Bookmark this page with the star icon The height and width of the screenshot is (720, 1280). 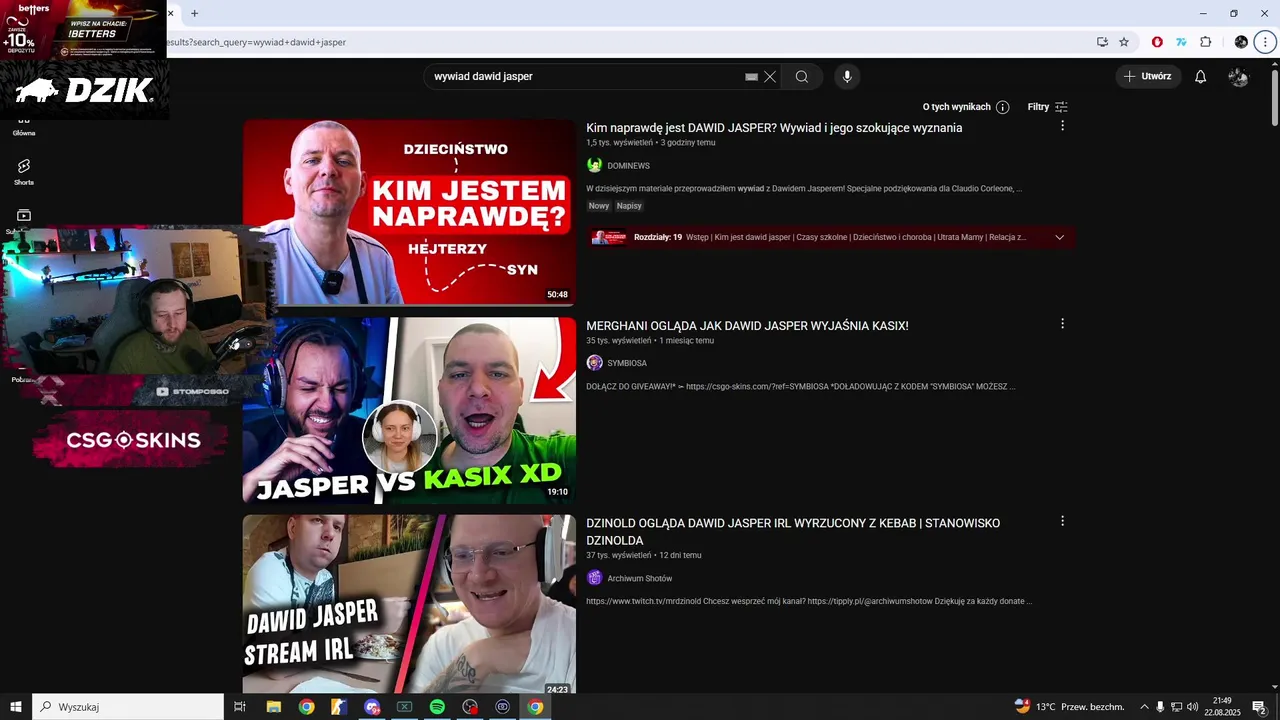[x=1124, y=42]
